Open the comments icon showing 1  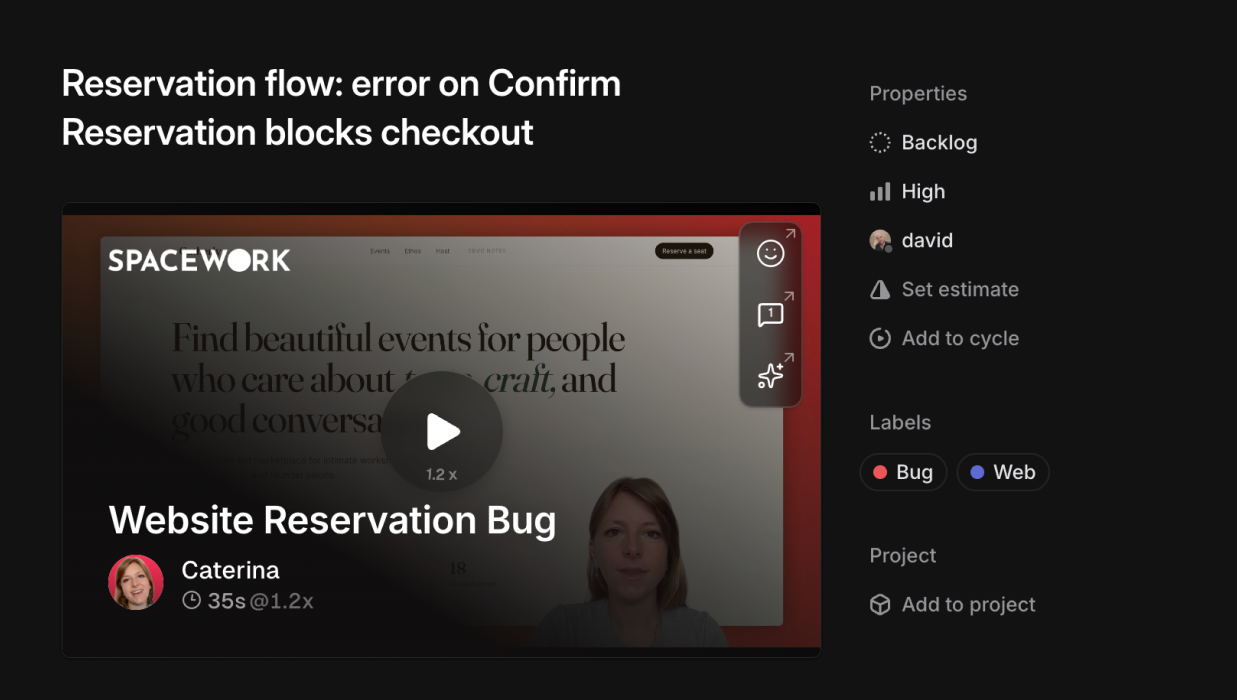(770, 315)
